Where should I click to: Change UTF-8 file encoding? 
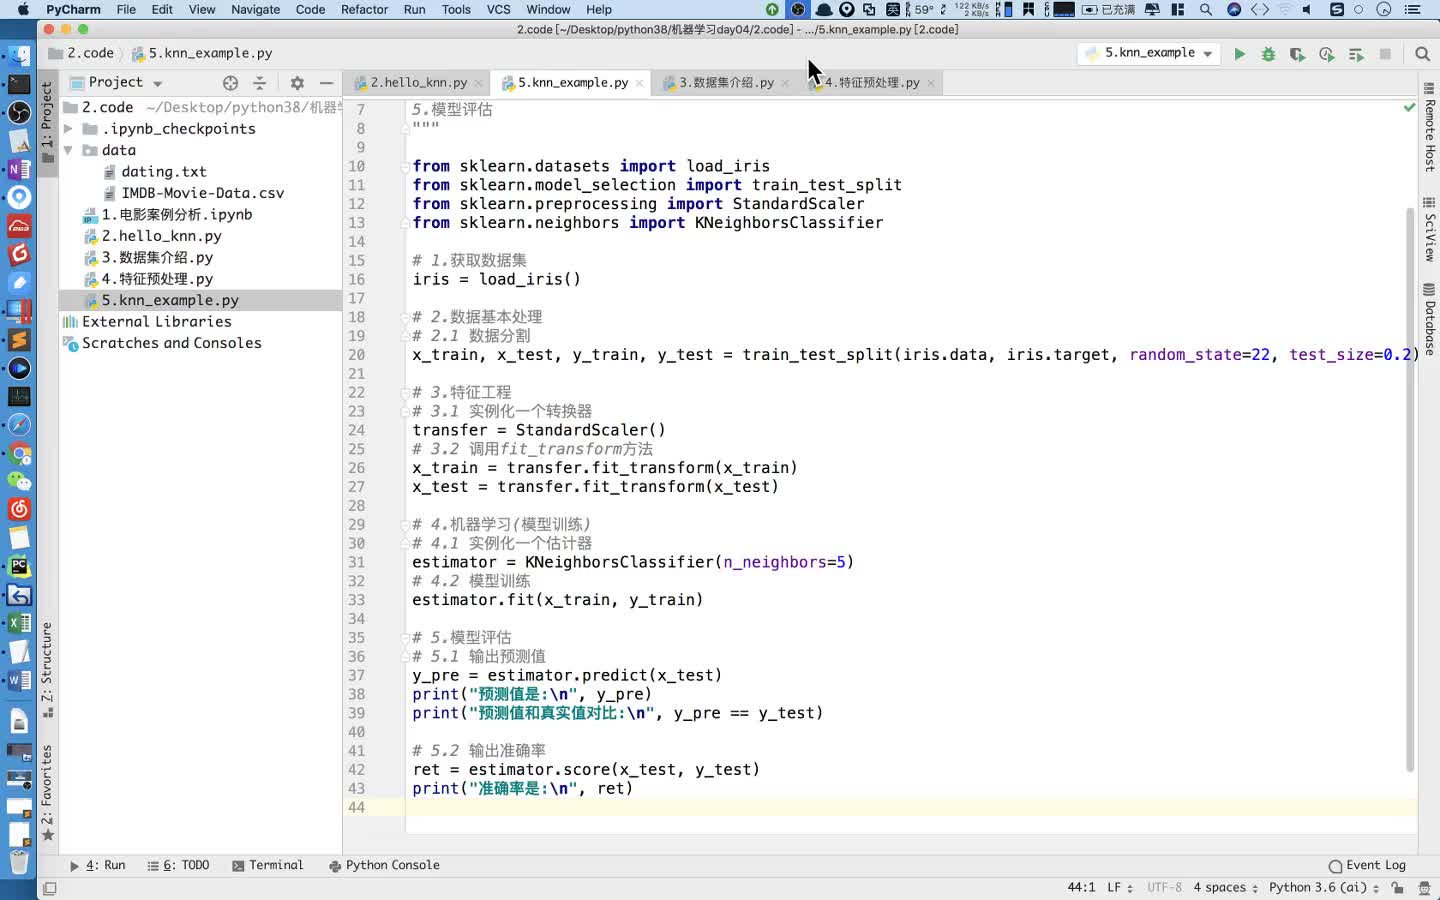(x=1164, y=888)
